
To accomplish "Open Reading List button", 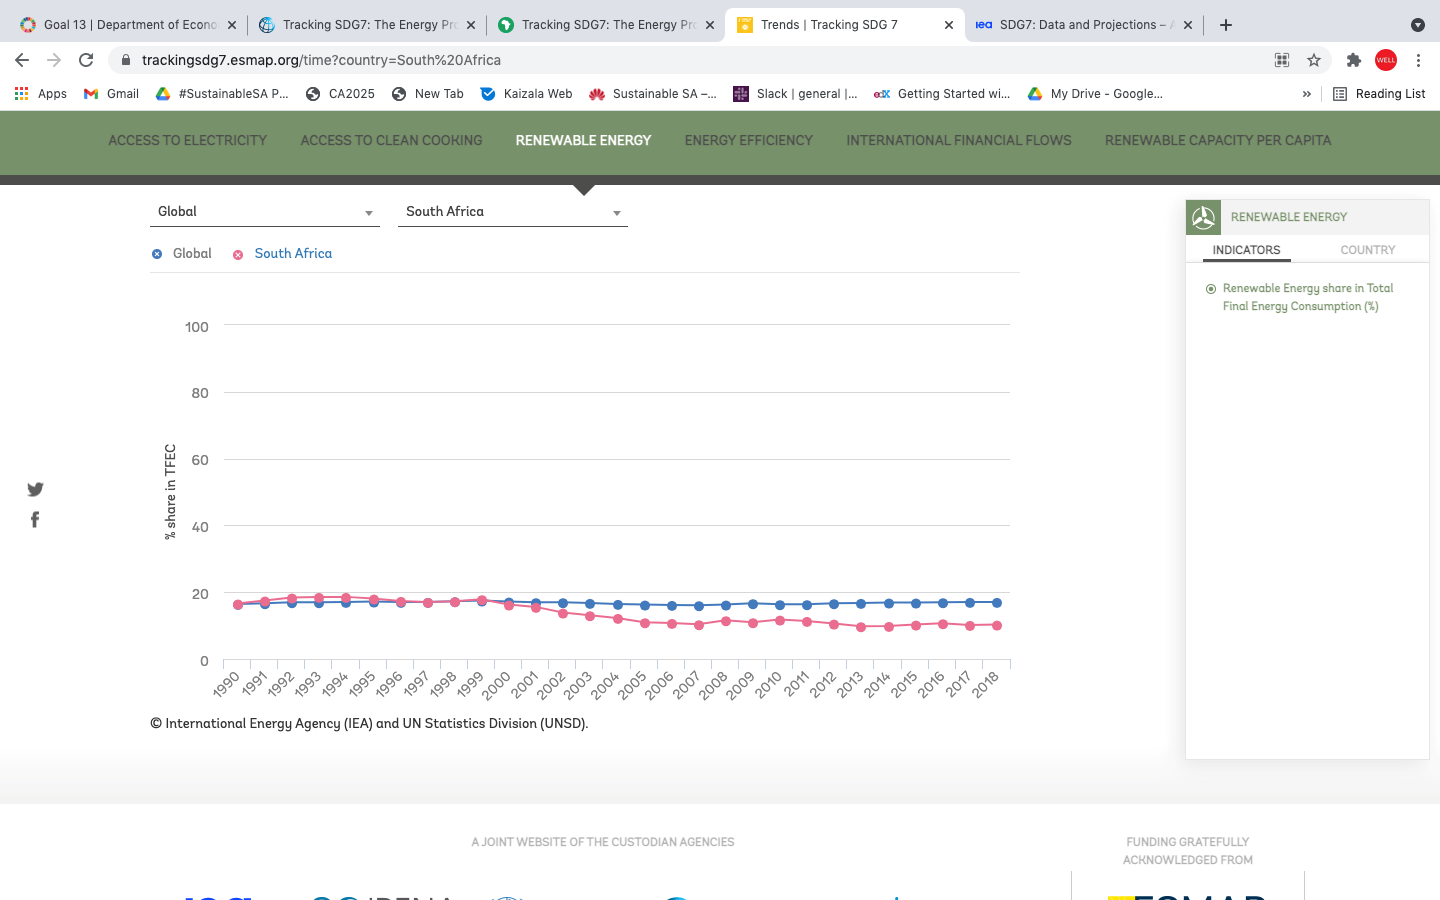I will pos(1379,94).
